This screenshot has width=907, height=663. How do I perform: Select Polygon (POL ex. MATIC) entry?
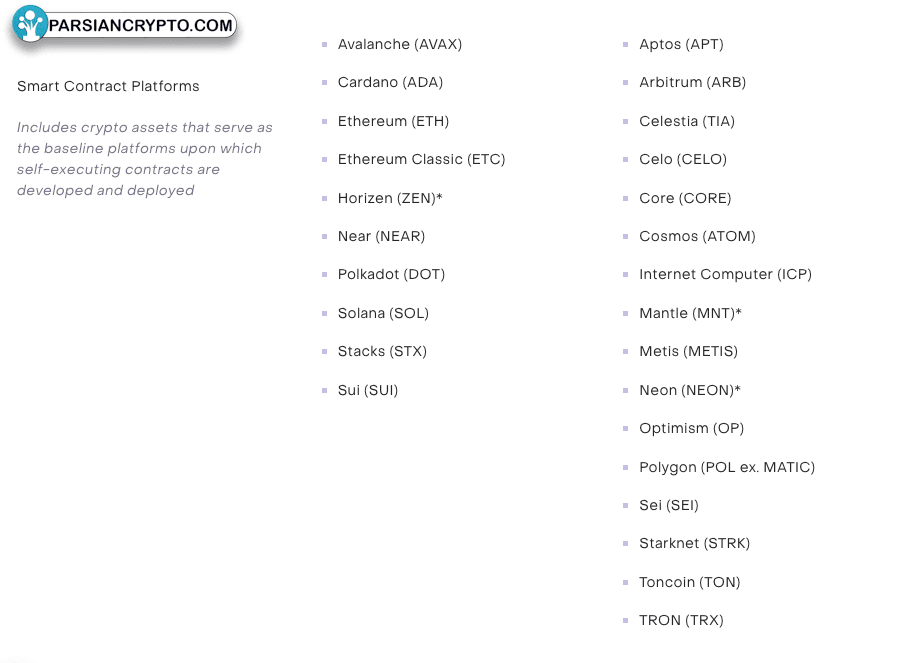pos(727,467)
